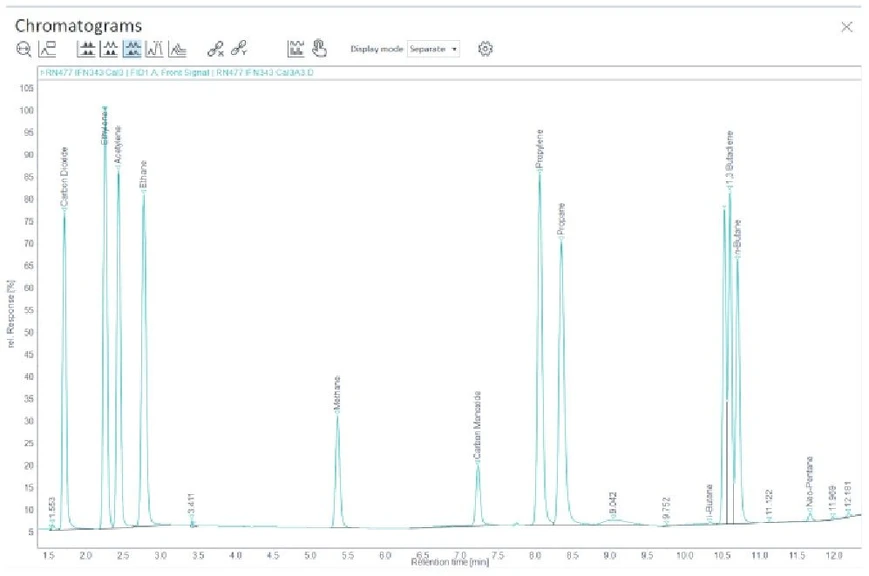This screenshot has height=576, width=869.
Task: Click the dropdown arrow next to Separate
Action: click(454, 49)
